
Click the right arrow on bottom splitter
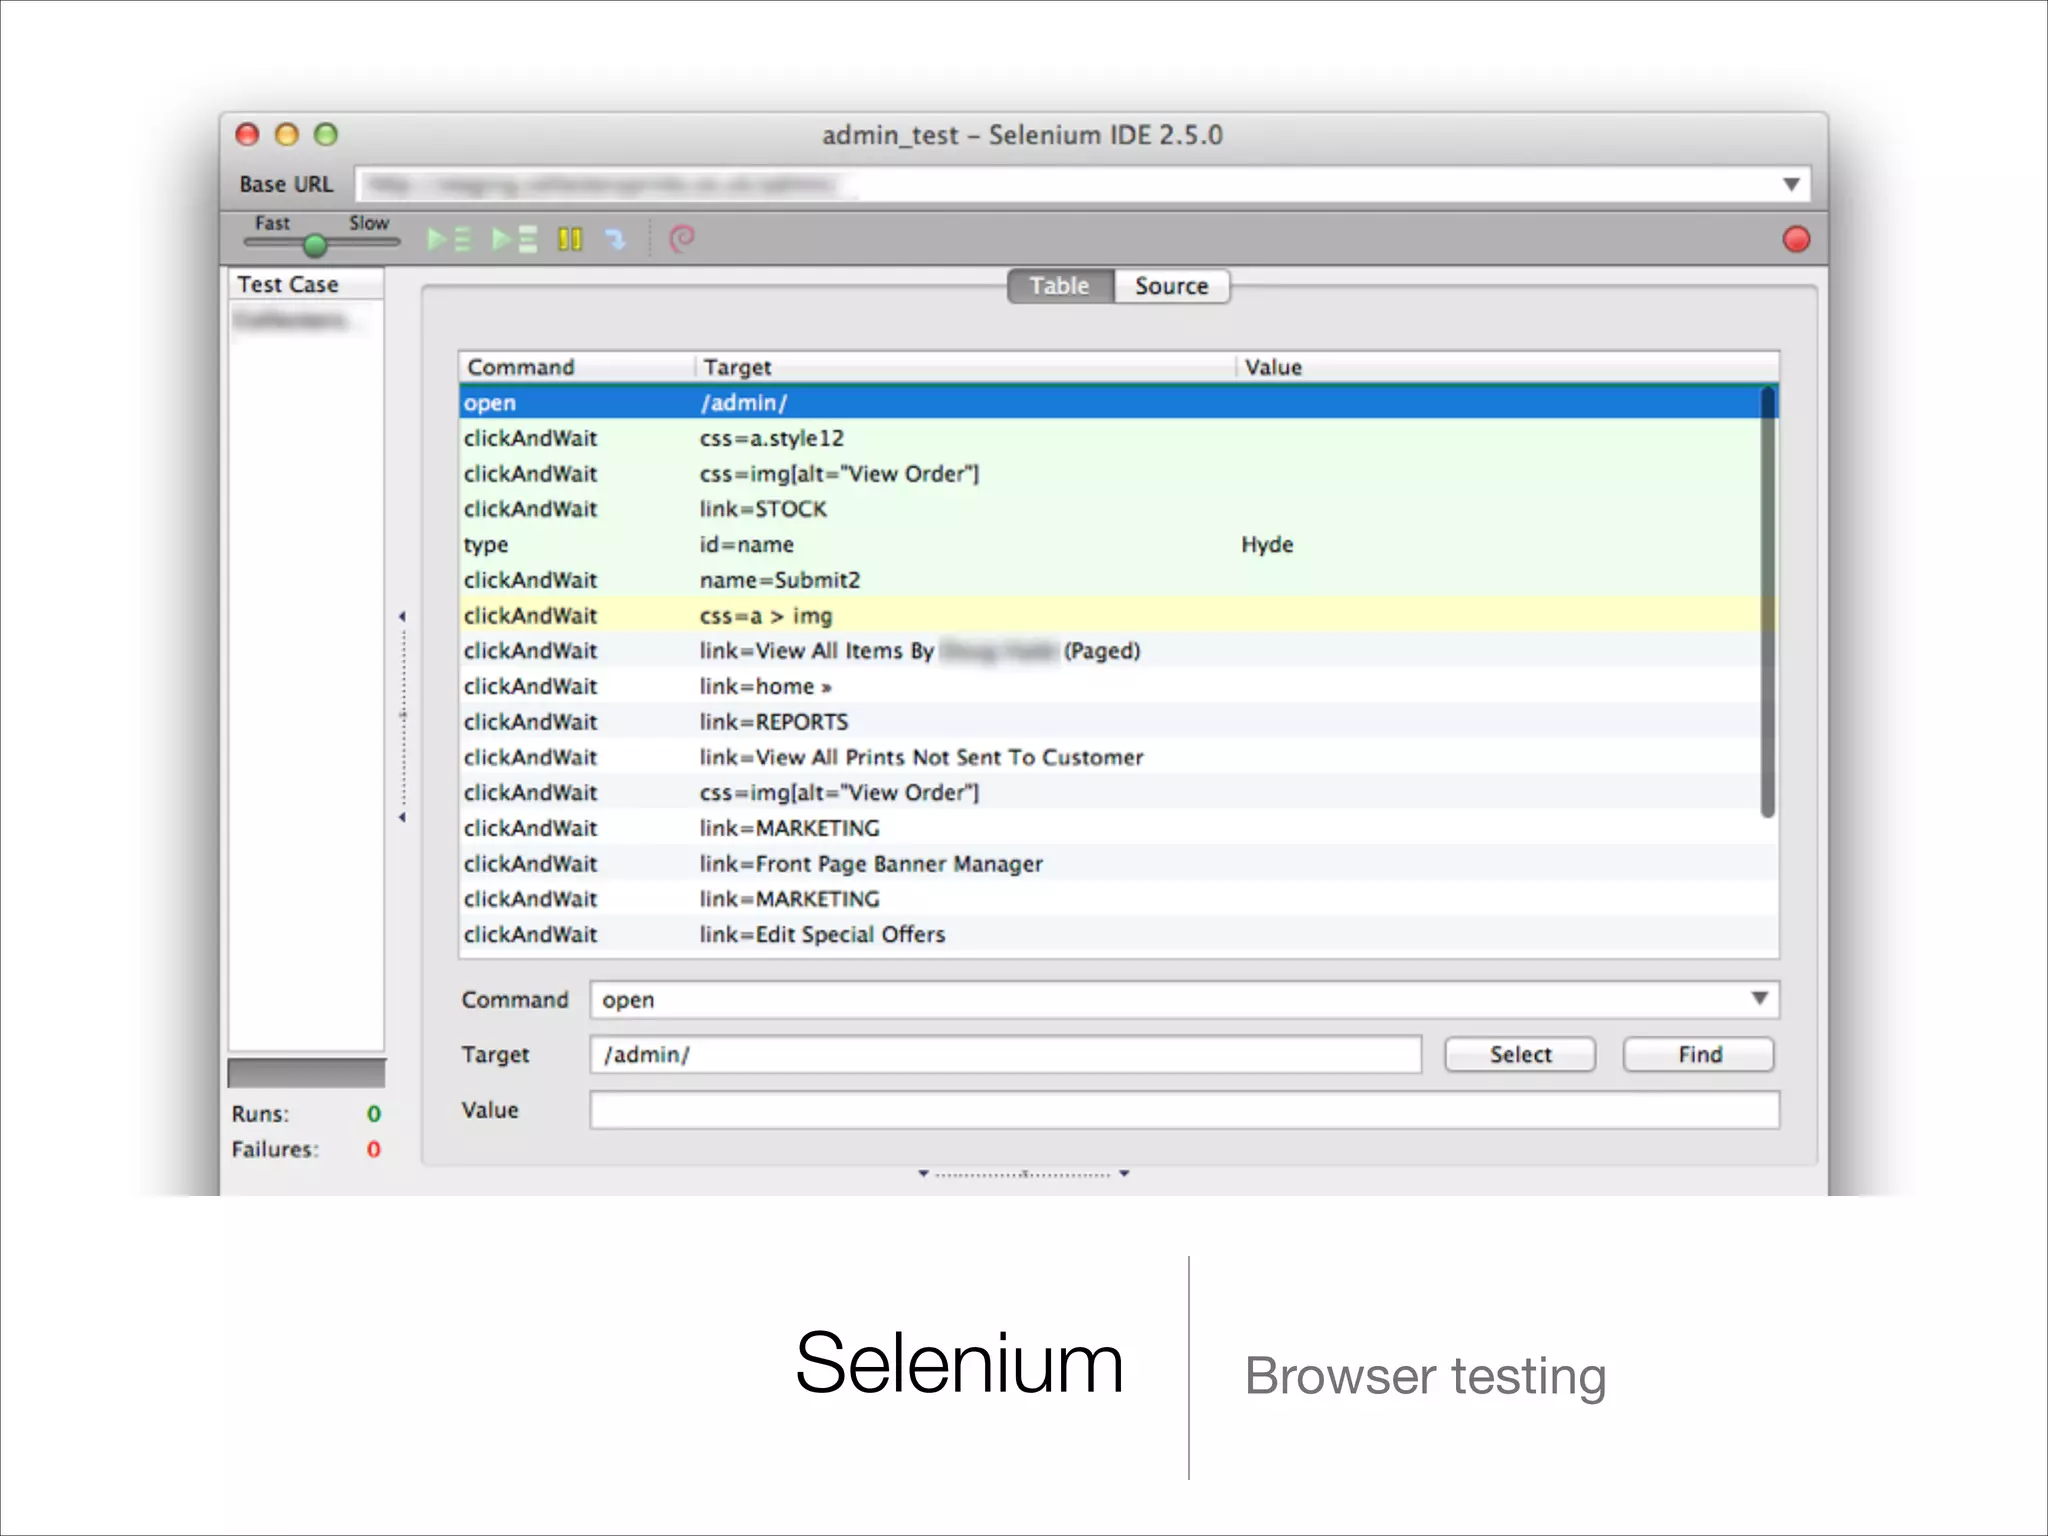[x=1125, y=1173]
